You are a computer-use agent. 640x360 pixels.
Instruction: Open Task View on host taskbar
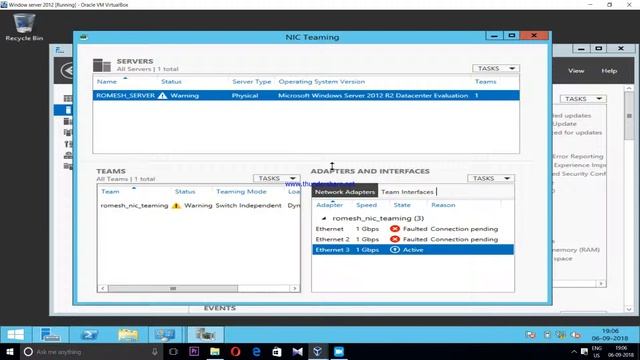pos(173,351)
